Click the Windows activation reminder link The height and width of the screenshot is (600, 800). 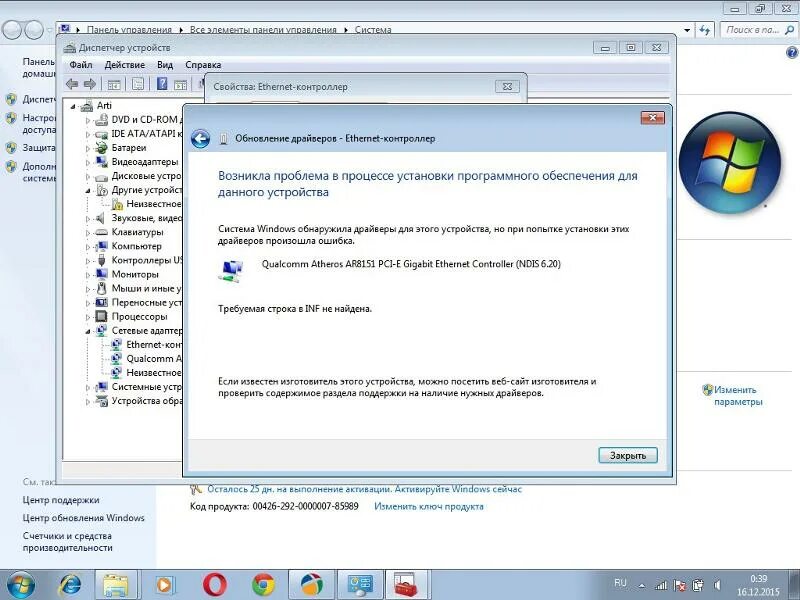point(364,489)
